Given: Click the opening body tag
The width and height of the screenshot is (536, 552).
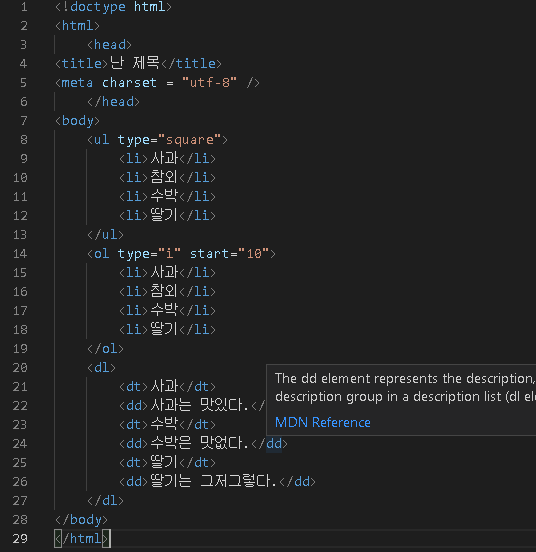Looking at the screenshot, I should tap(77, 121).
